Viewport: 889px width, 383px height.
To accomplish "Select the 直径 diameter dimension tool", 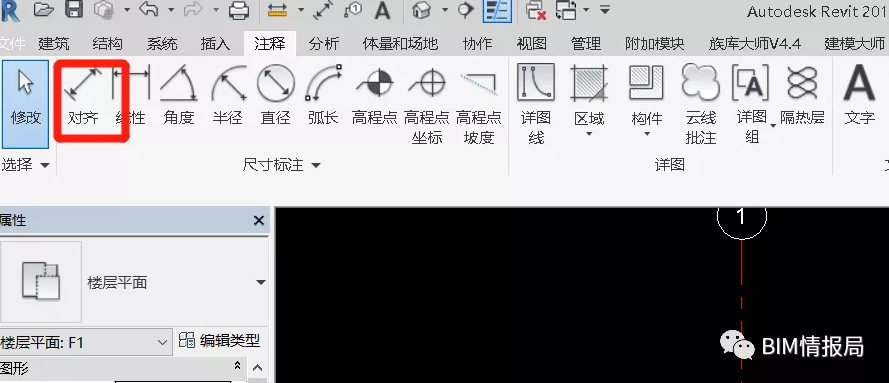I will coord(276,96).
